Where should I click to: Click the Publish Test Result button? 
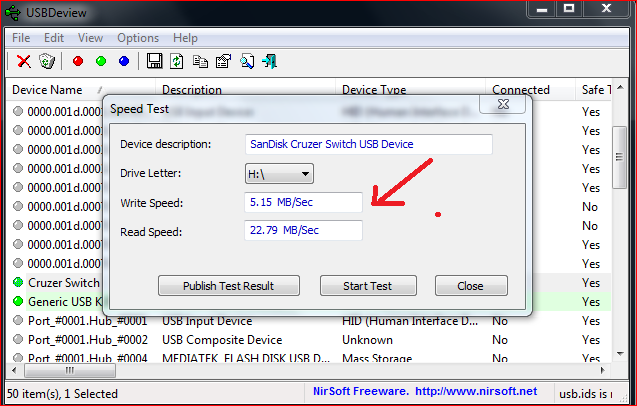[229, 286]
